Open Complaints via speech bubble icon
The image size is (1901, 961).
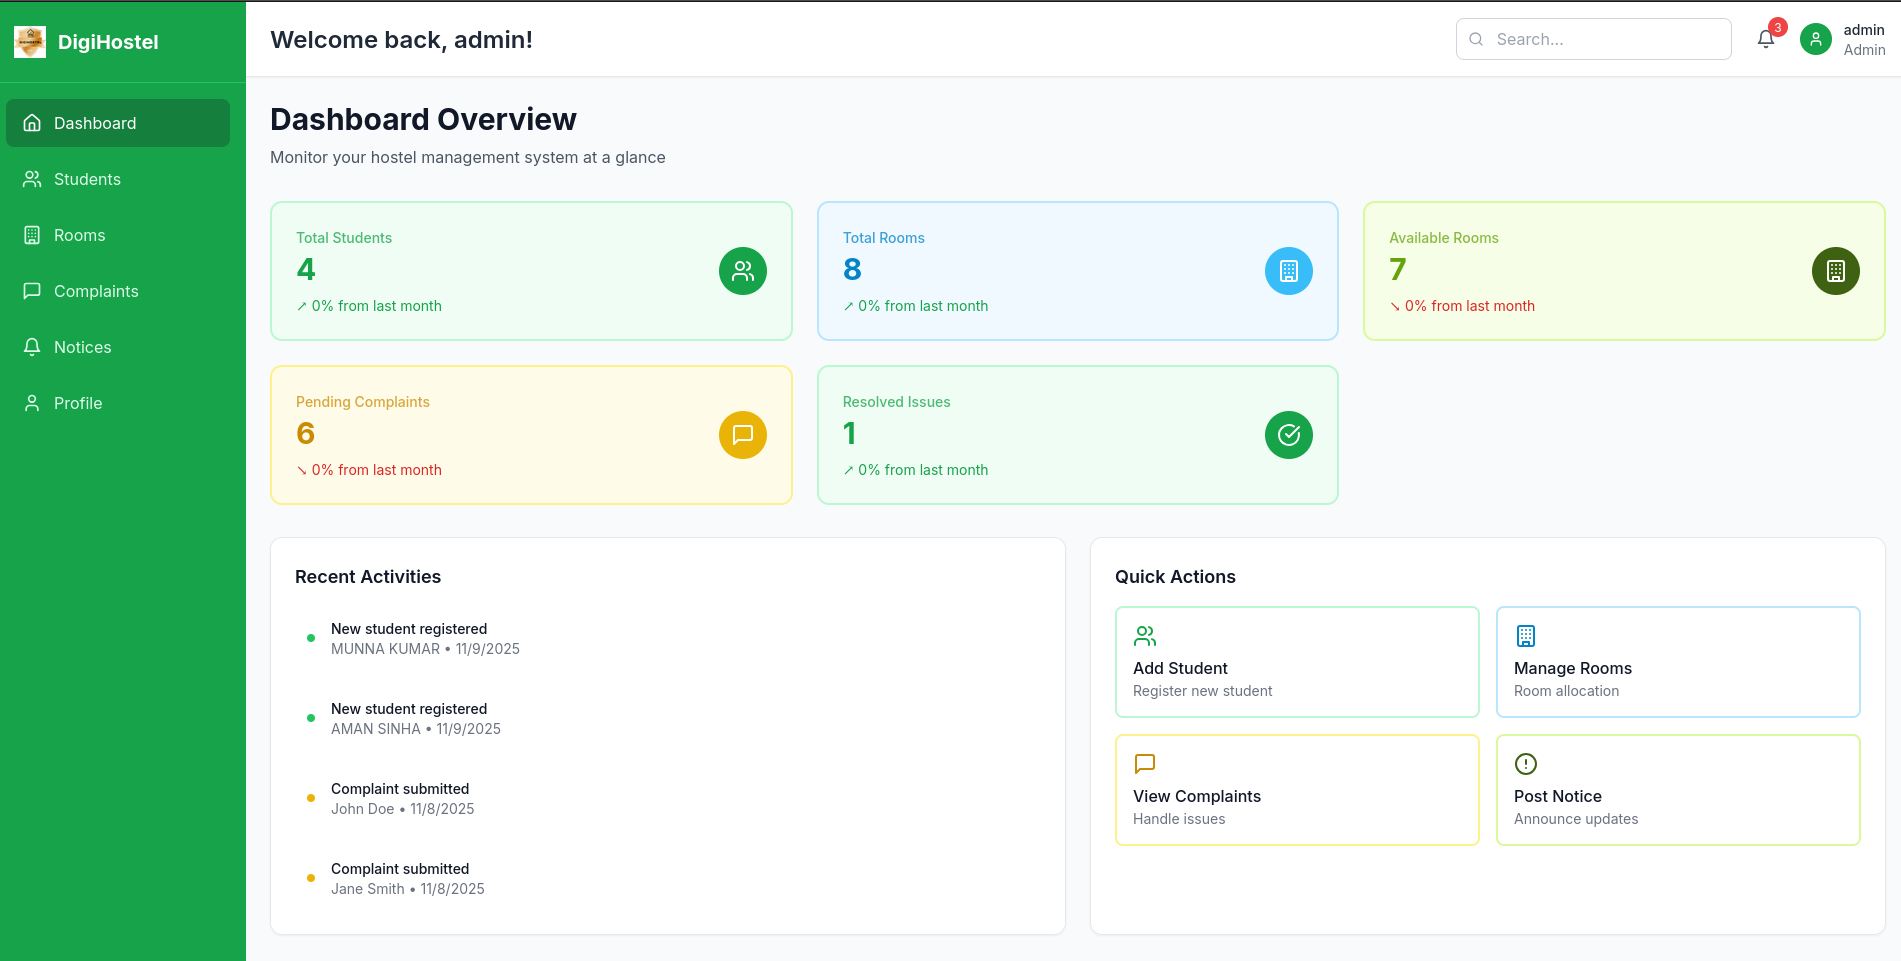coord(31,291)
